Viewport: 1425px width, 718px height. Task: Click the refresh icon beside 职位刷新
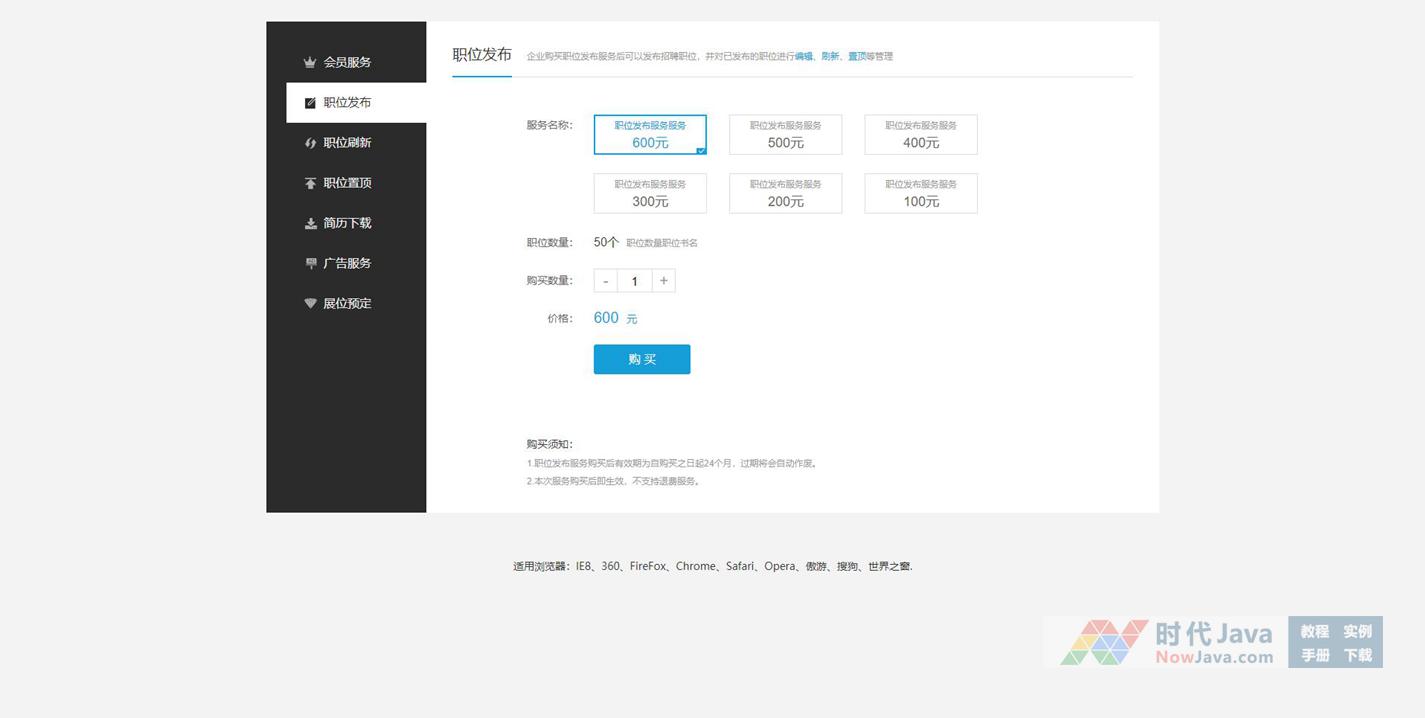point(310,143)
